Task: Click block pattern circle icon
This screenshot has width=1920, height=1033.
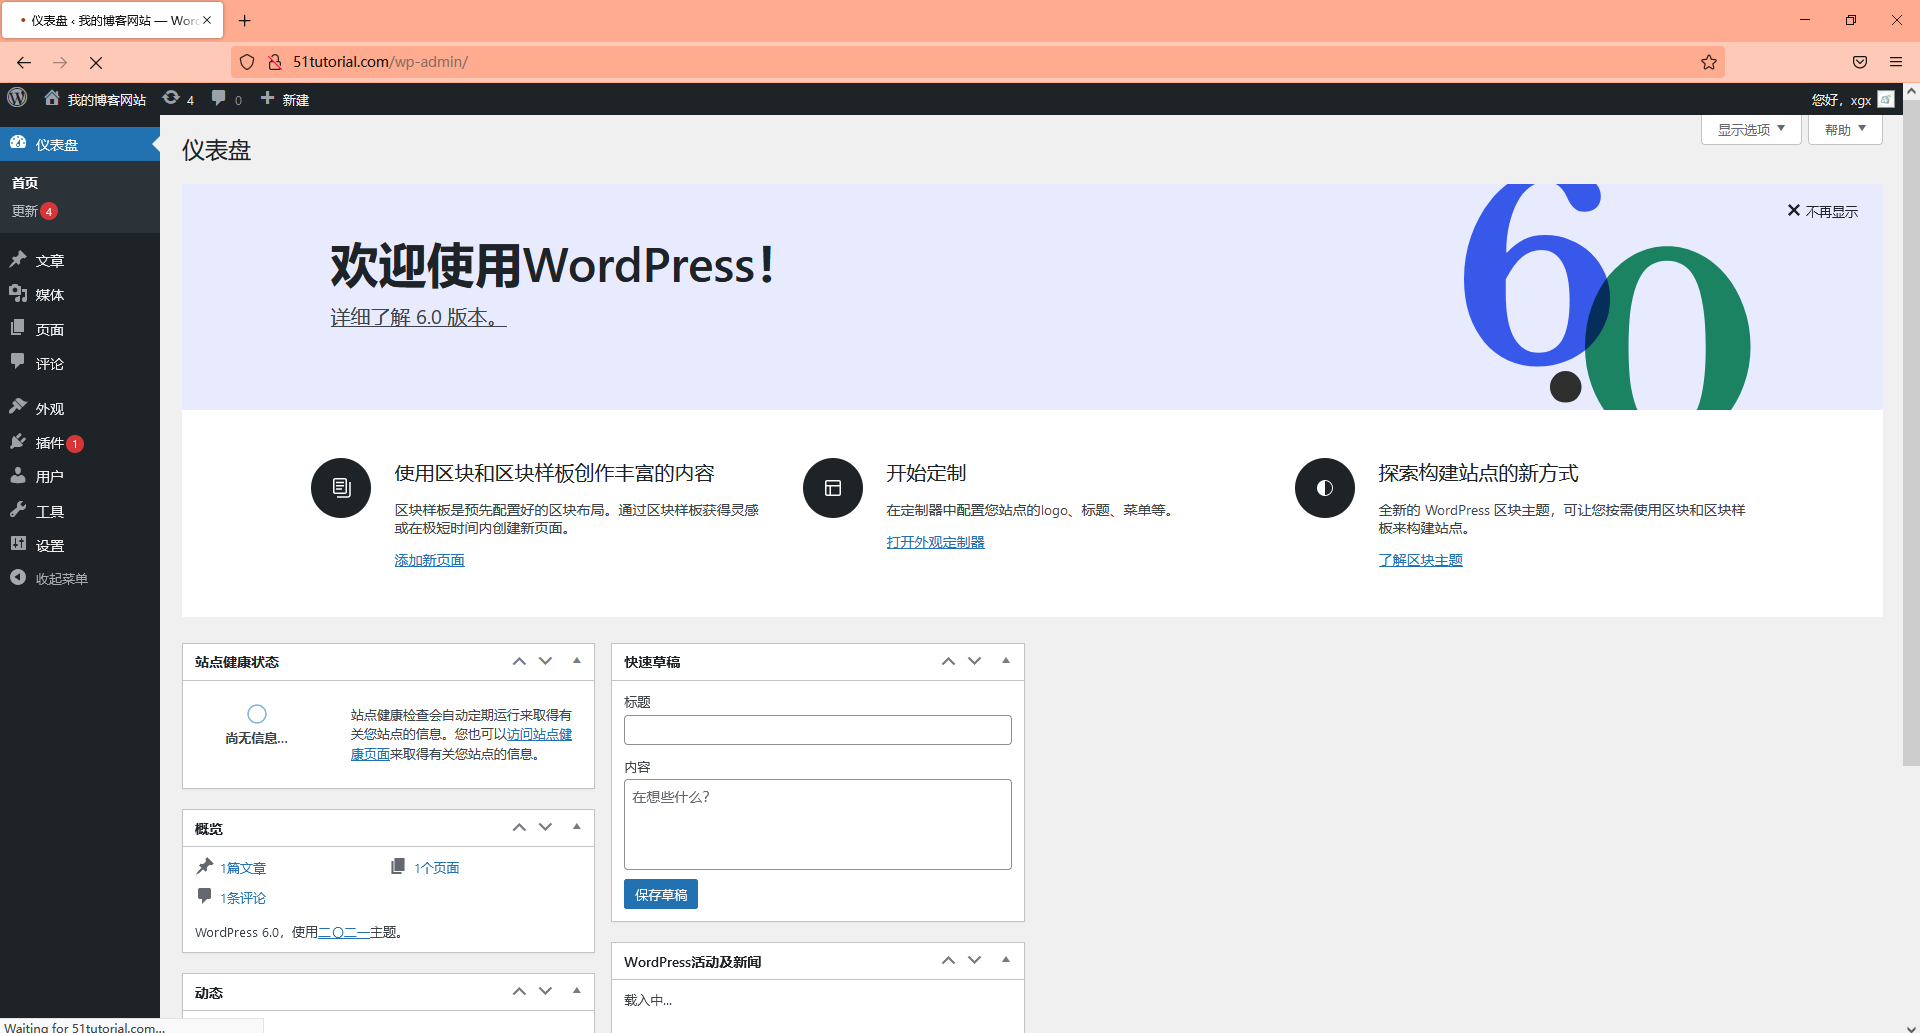Action: click(x=341, y=488)
